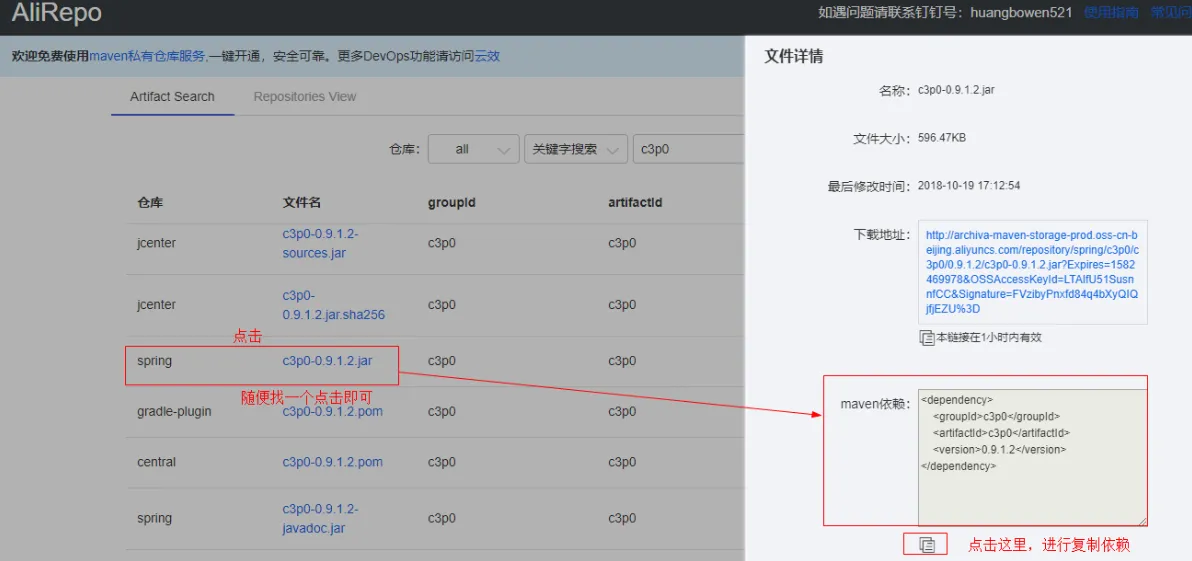Open c3p0-0.9.1.2.pom in gradle-plugin row

tap(332, 411)
